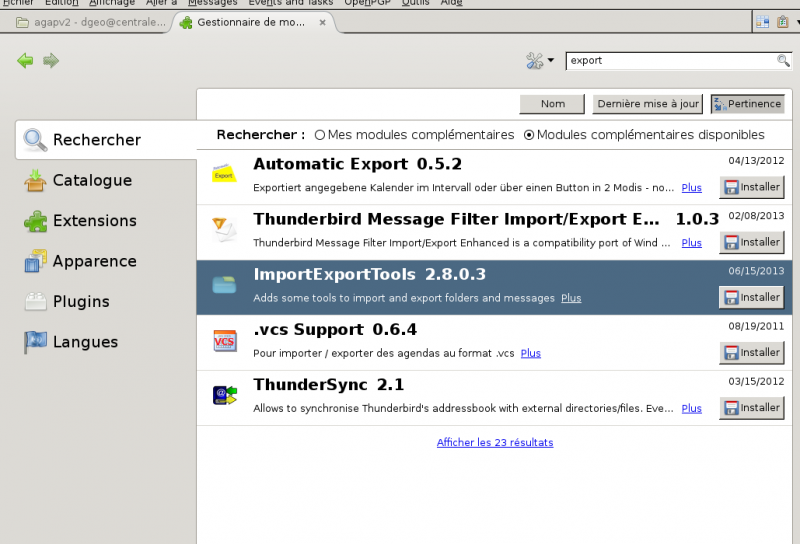Select the .vcs Support 0.6.4 title
Screen dimensions: 800x544
click(335, 330)
